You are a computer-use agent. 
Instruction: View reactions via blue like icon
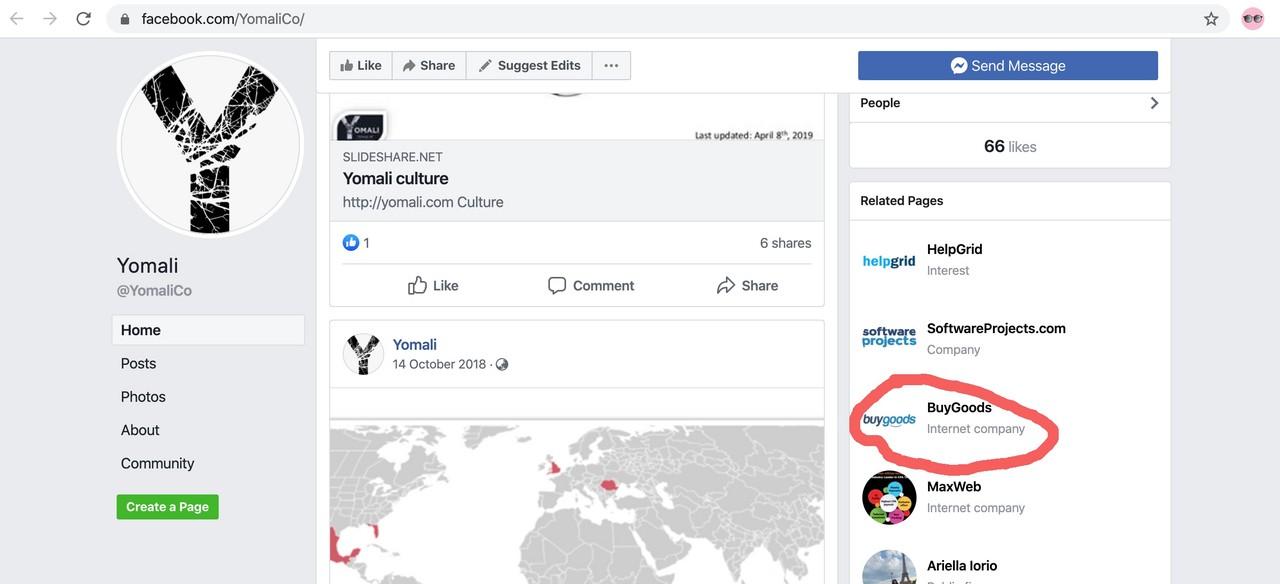pos(351,242)
